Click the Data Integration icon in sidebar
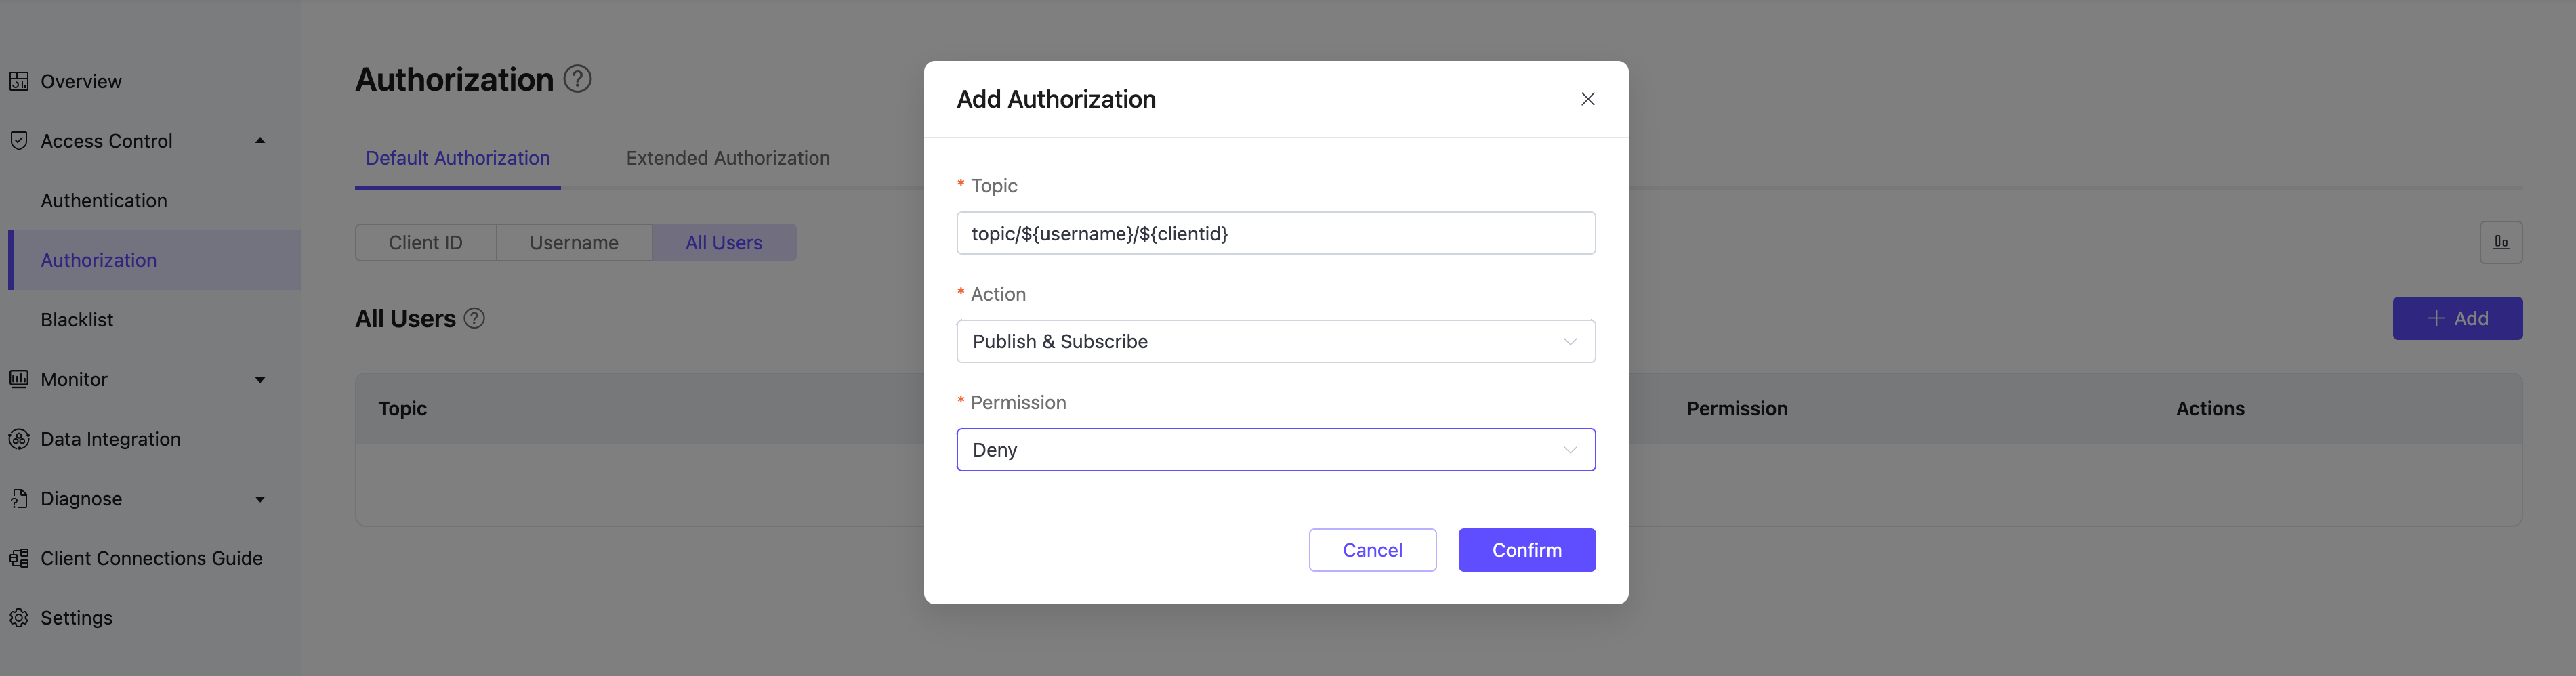The height and width of the screenshot is (676, 2576). coord(19,439)
